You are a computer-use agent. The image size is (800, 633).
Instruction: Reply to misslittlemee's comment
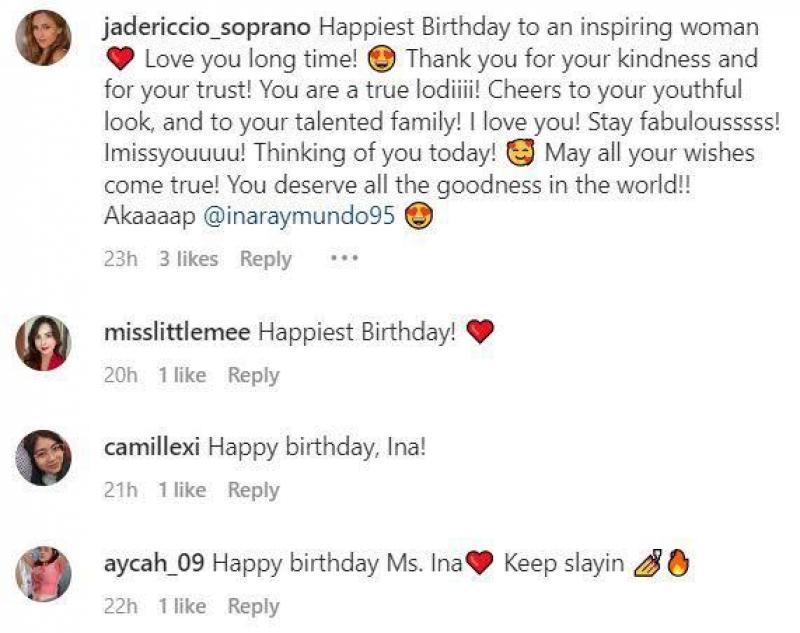click(x=254, y=375)
